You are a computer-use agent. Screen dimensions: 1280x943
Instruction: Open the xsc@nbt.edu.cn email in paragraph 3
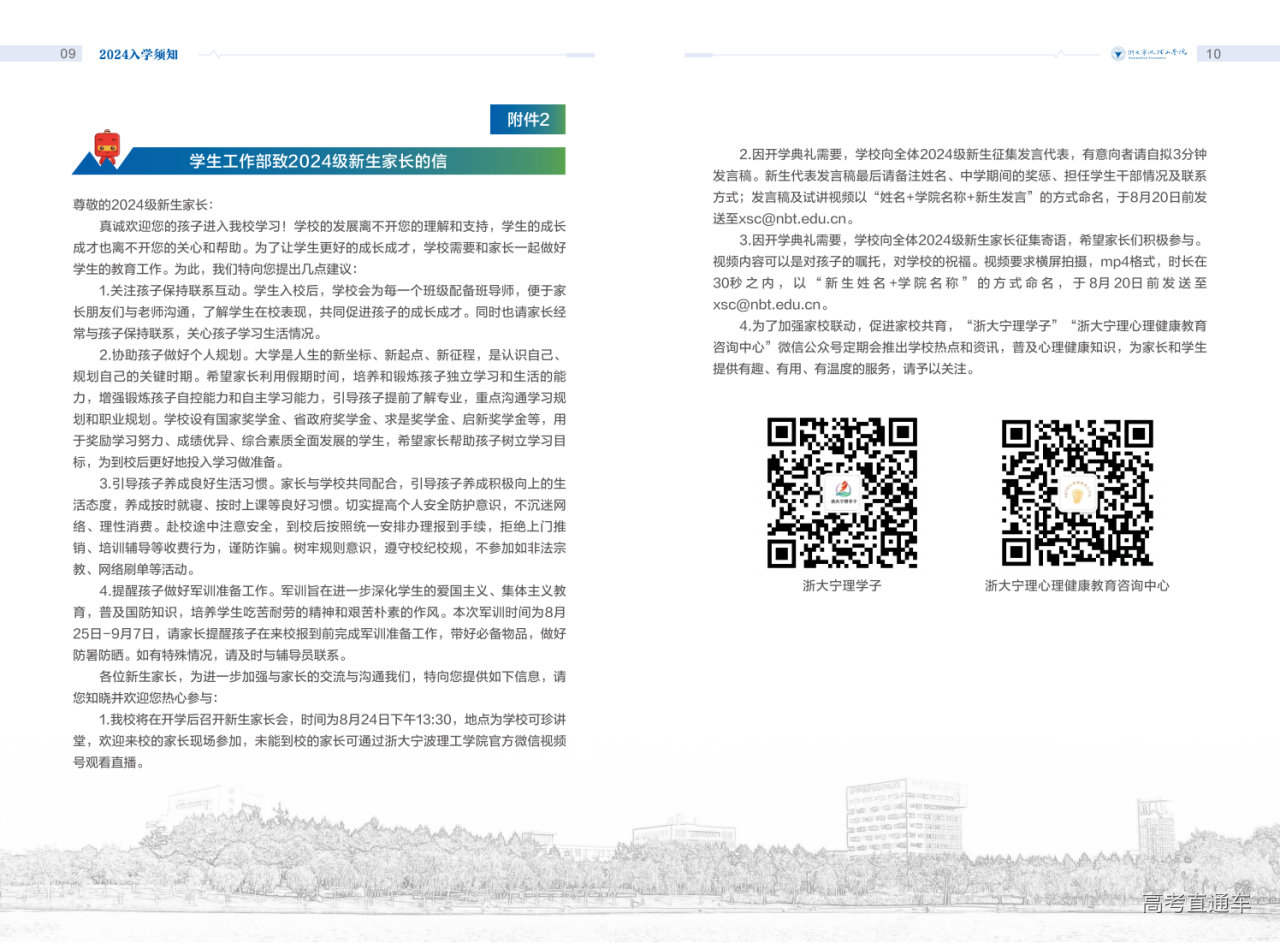[x=766, y=304]
